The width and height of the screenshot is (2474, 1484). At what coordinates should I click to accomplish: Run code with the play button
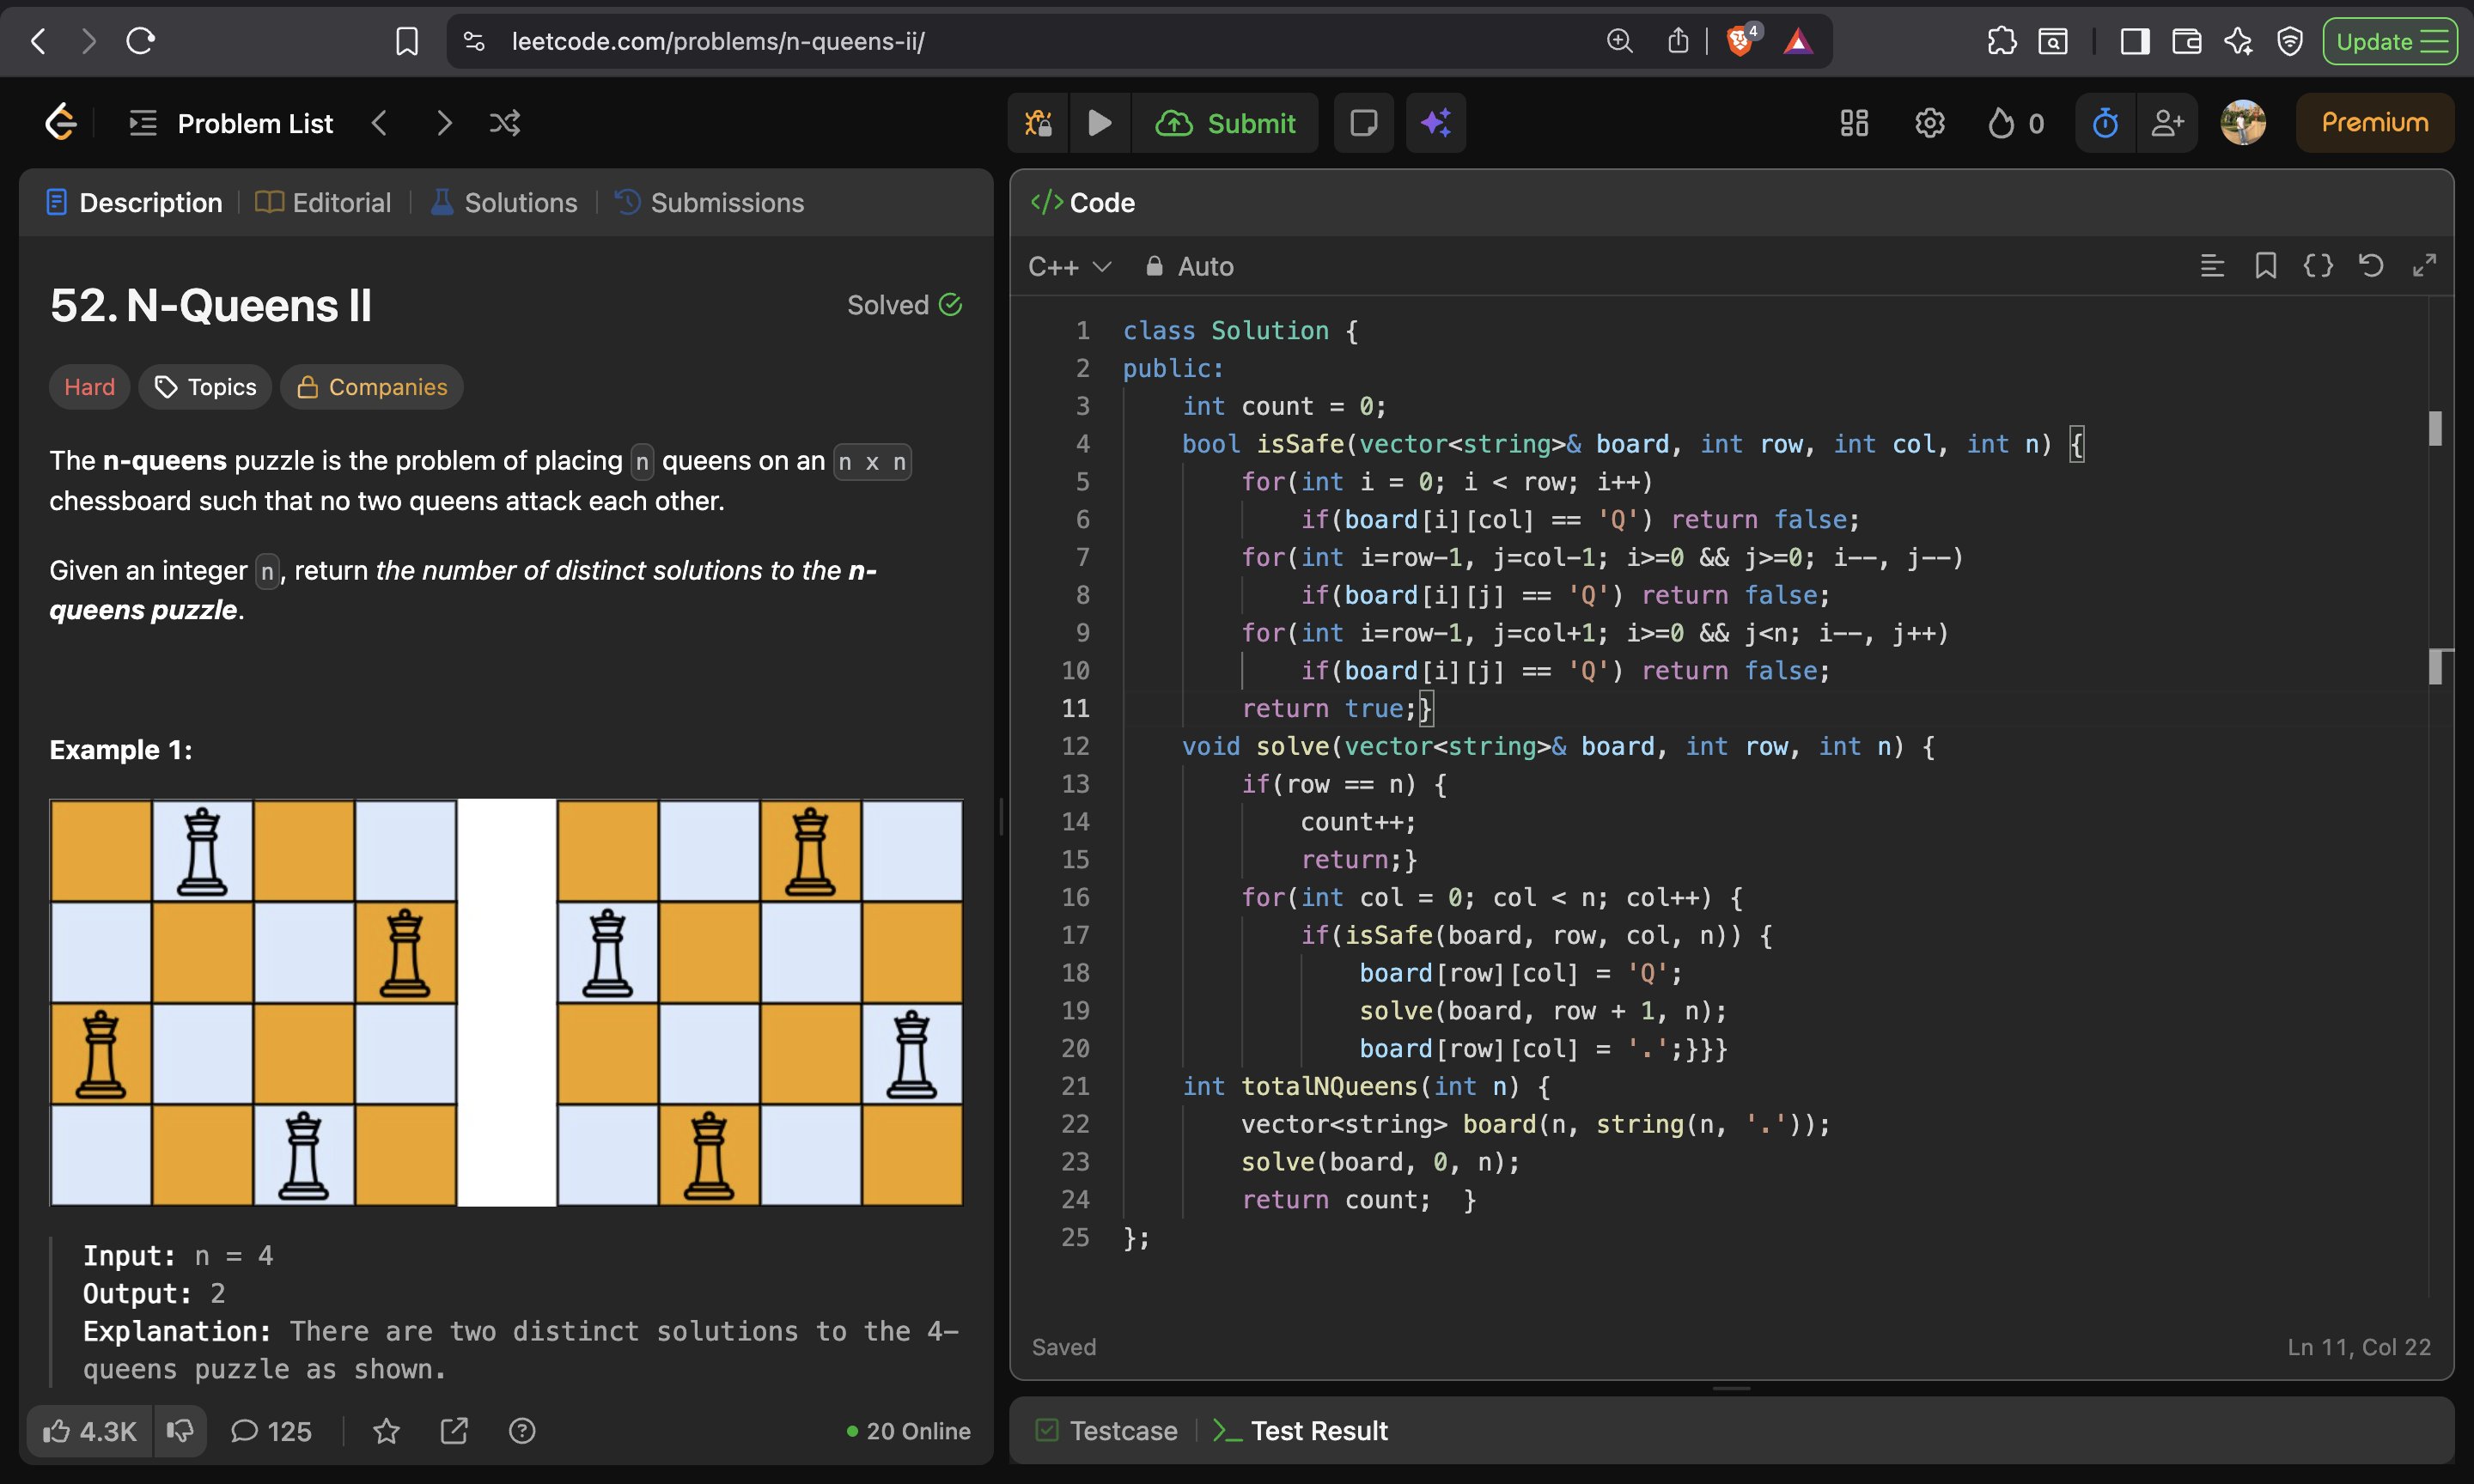point(1099,123)
